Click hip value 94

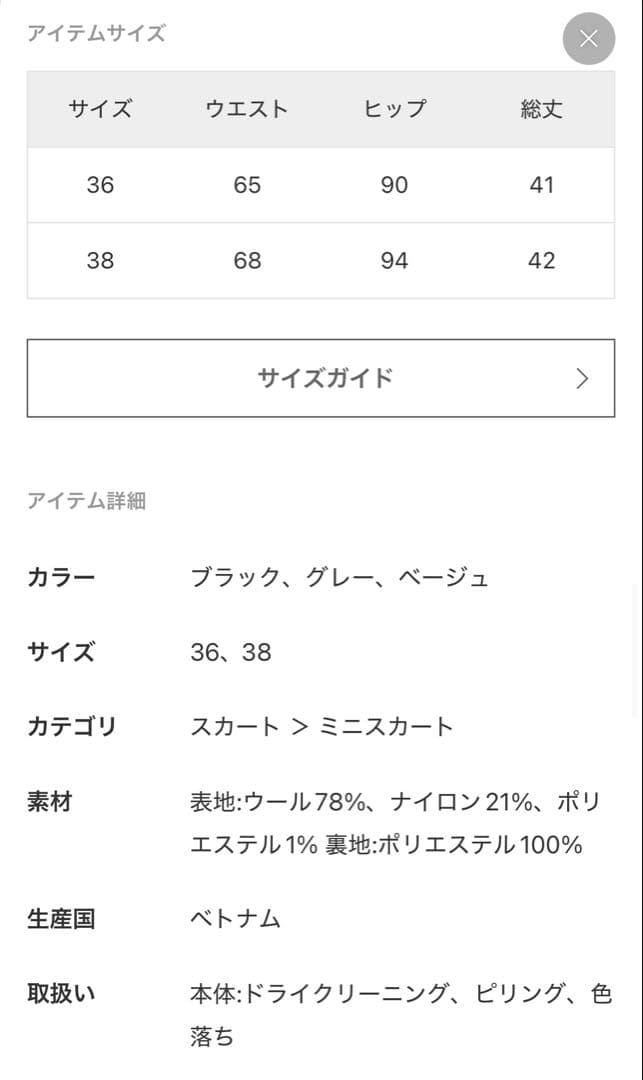click(x=394, y=261)
